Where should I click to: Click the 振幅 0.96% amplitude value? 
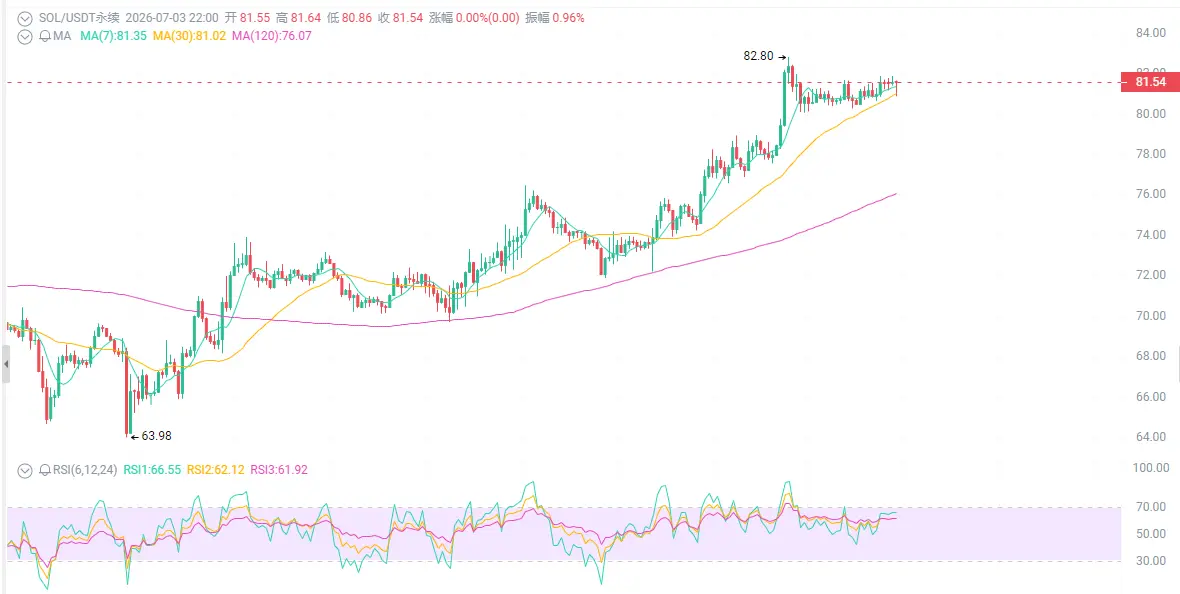(555, 17)
